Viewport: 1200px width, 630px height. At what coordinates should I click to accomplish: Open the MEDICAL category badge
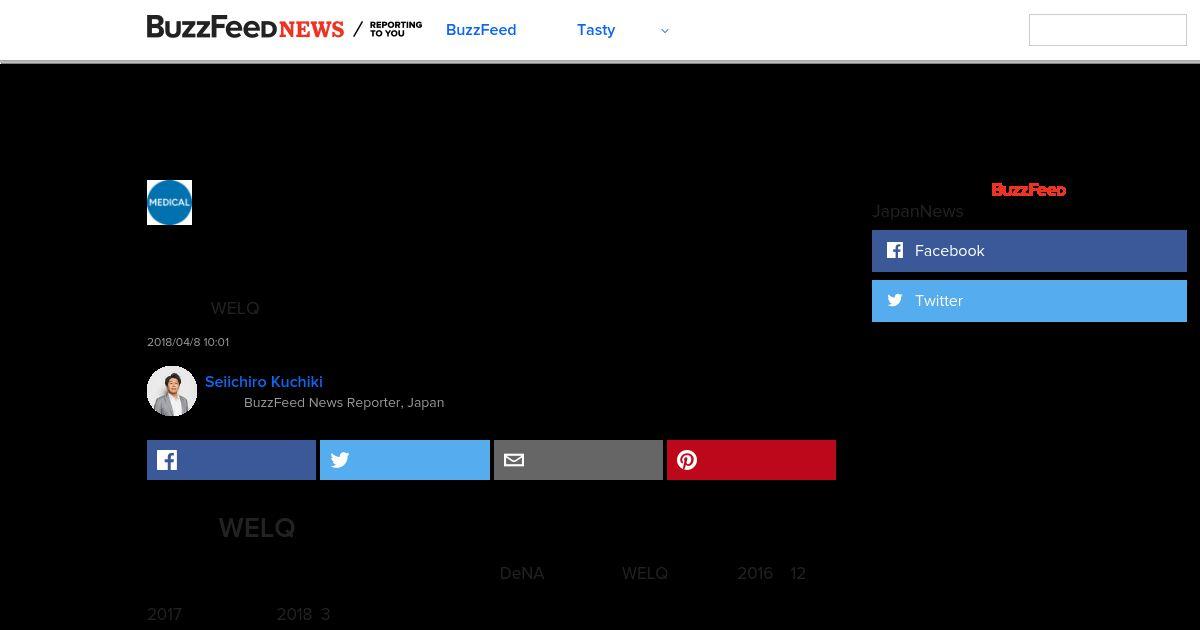tap(169, 202)
